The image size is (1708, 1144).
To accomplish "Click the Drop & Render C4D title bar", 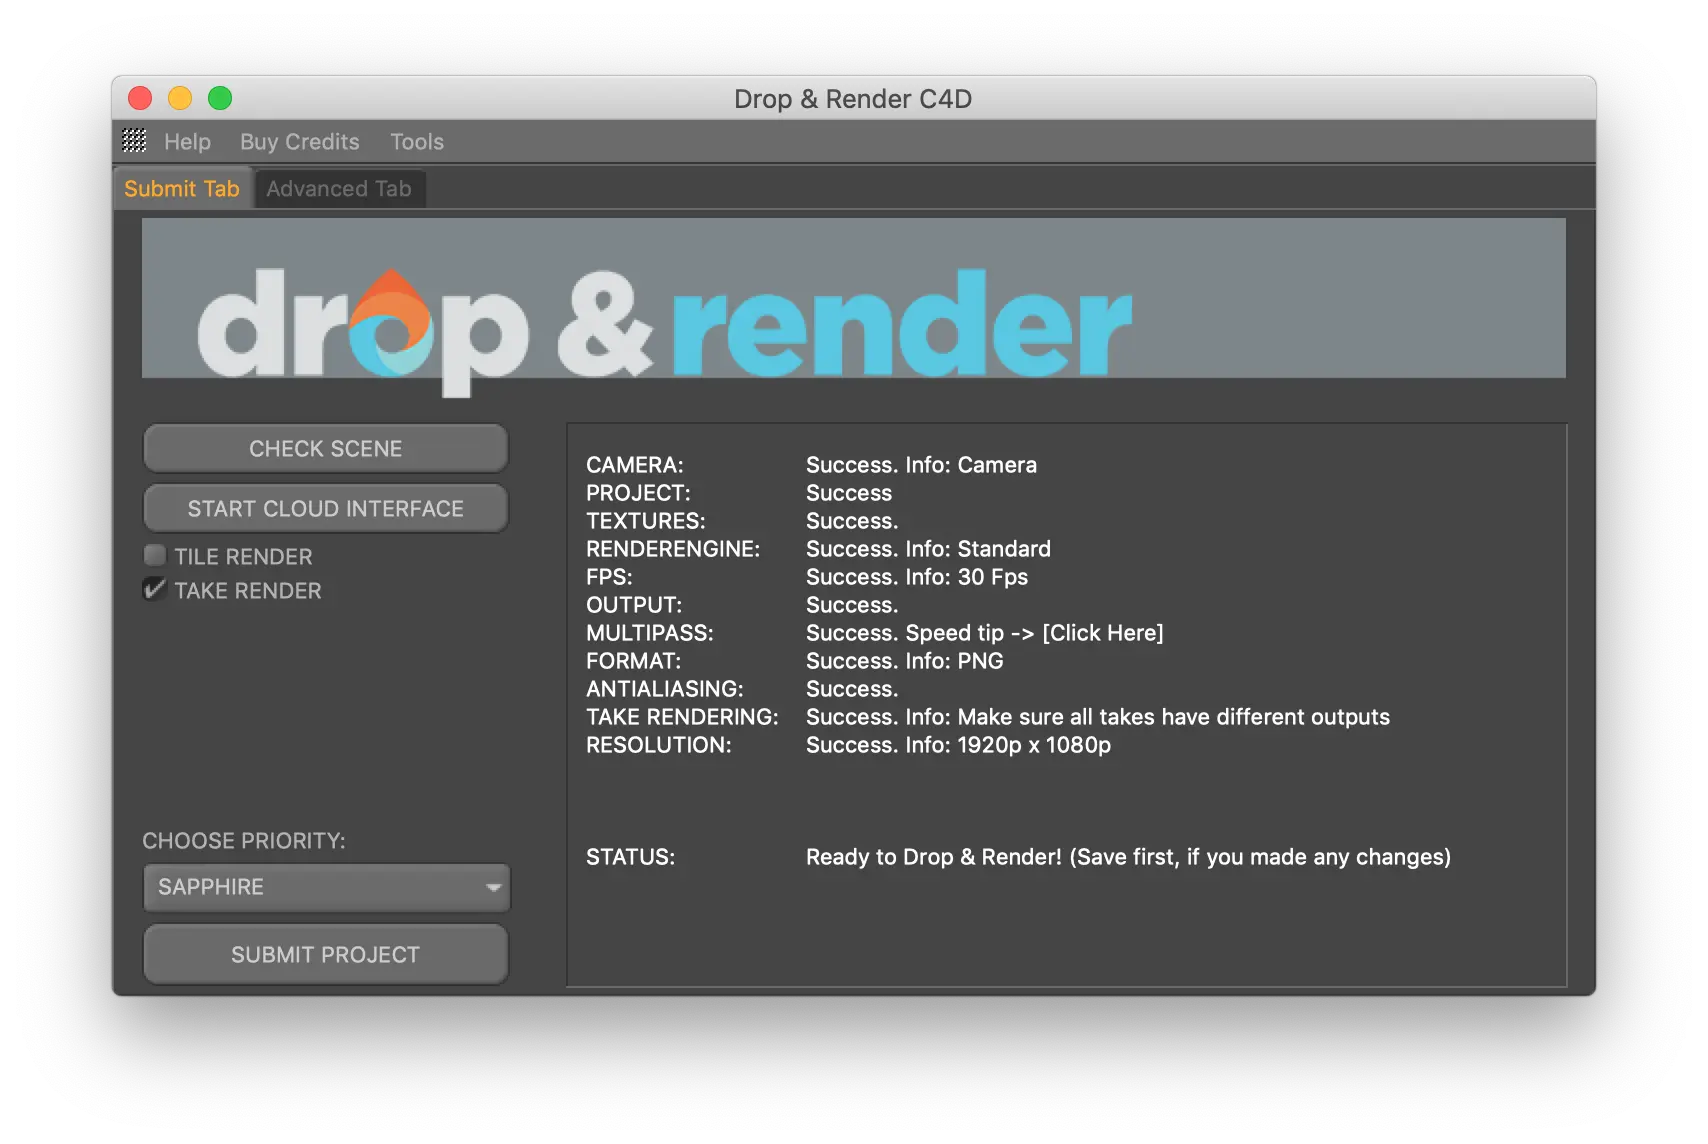I will coord(852,99).
